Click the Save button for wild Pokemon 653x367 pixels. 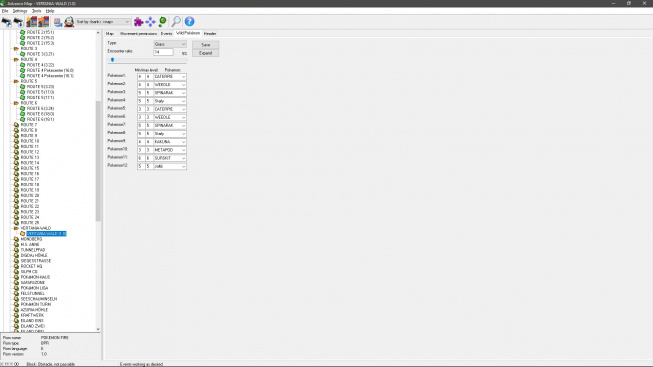pyautogui.click(x=206, y=45)
